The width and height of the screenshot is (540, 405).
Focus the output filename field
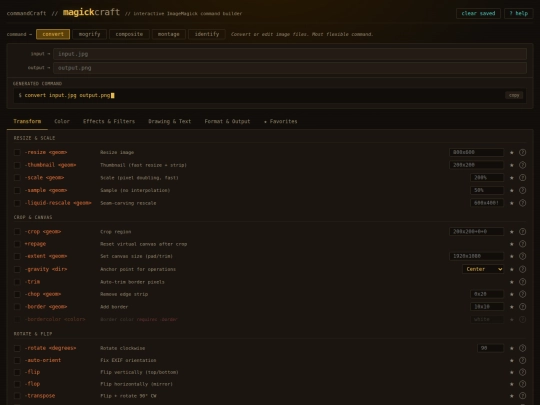click(x=290, y=68)
